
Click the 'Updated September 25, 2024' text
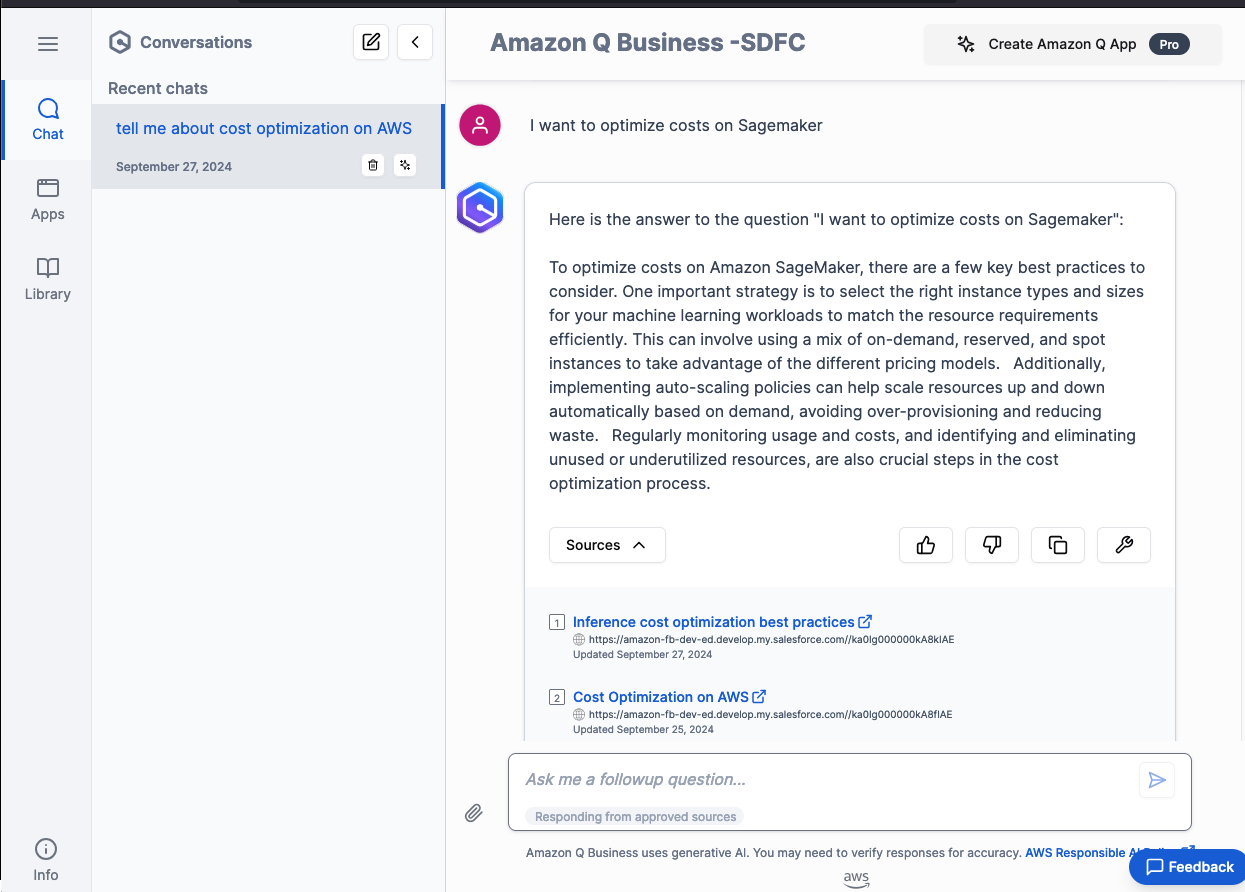pos(643,730)
